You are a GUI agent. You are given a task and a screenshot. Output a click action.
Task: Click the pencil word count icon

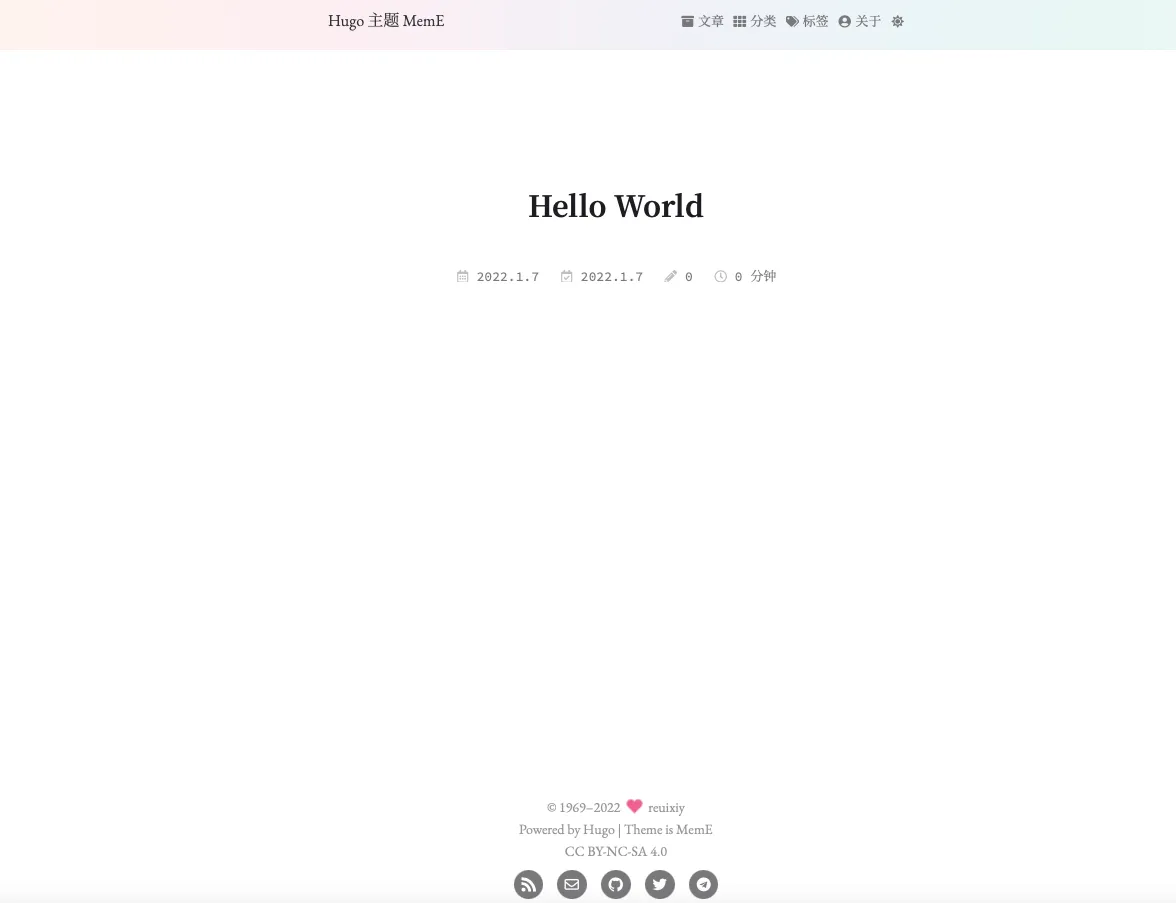pos(670,277)
